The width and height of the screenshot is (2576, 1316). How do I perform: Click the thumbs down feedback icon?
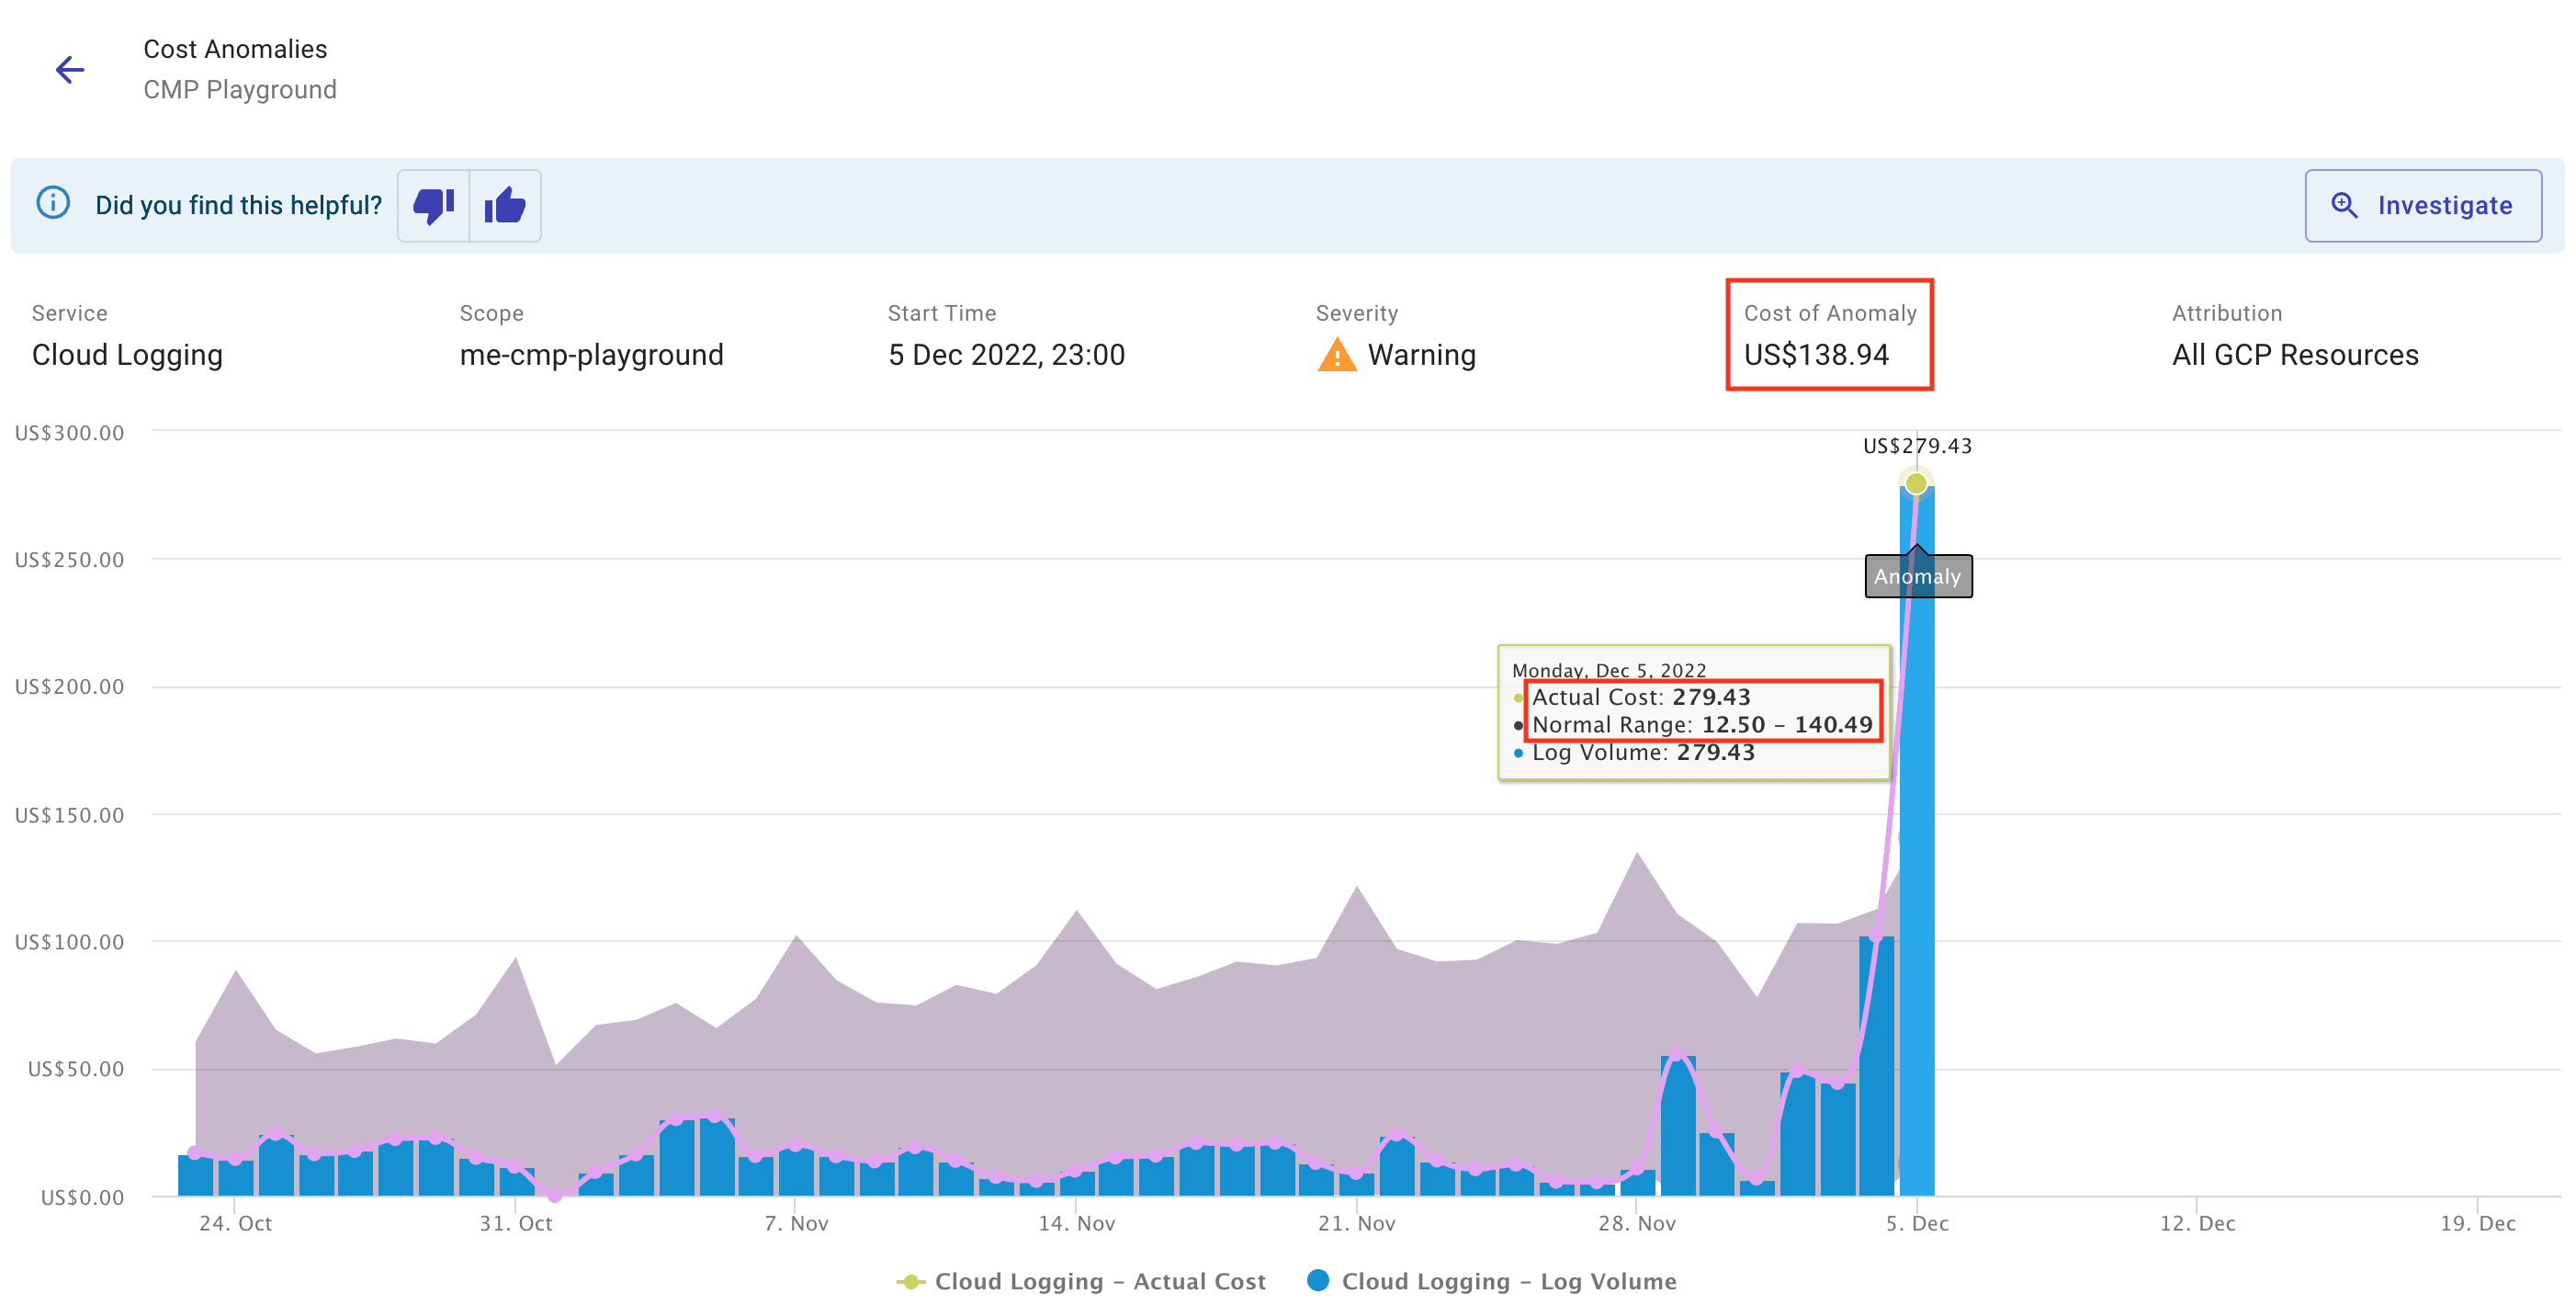coord(433,206)
